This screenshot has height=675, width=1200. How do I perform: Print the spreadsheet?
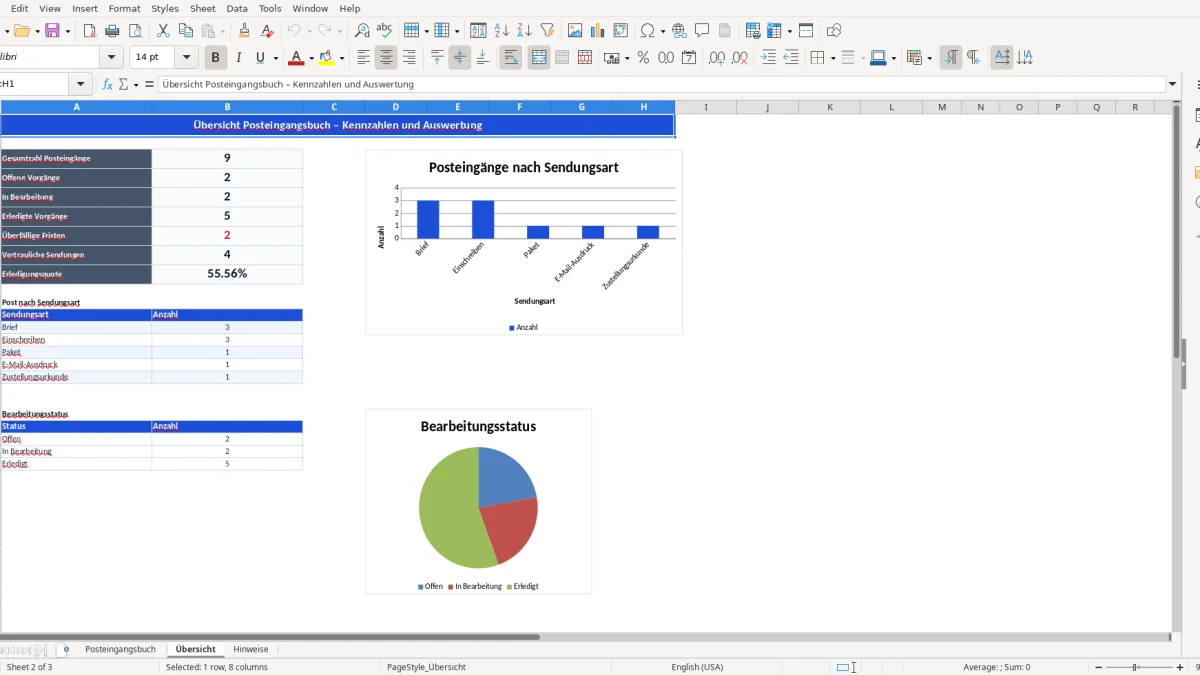[112, 31]
